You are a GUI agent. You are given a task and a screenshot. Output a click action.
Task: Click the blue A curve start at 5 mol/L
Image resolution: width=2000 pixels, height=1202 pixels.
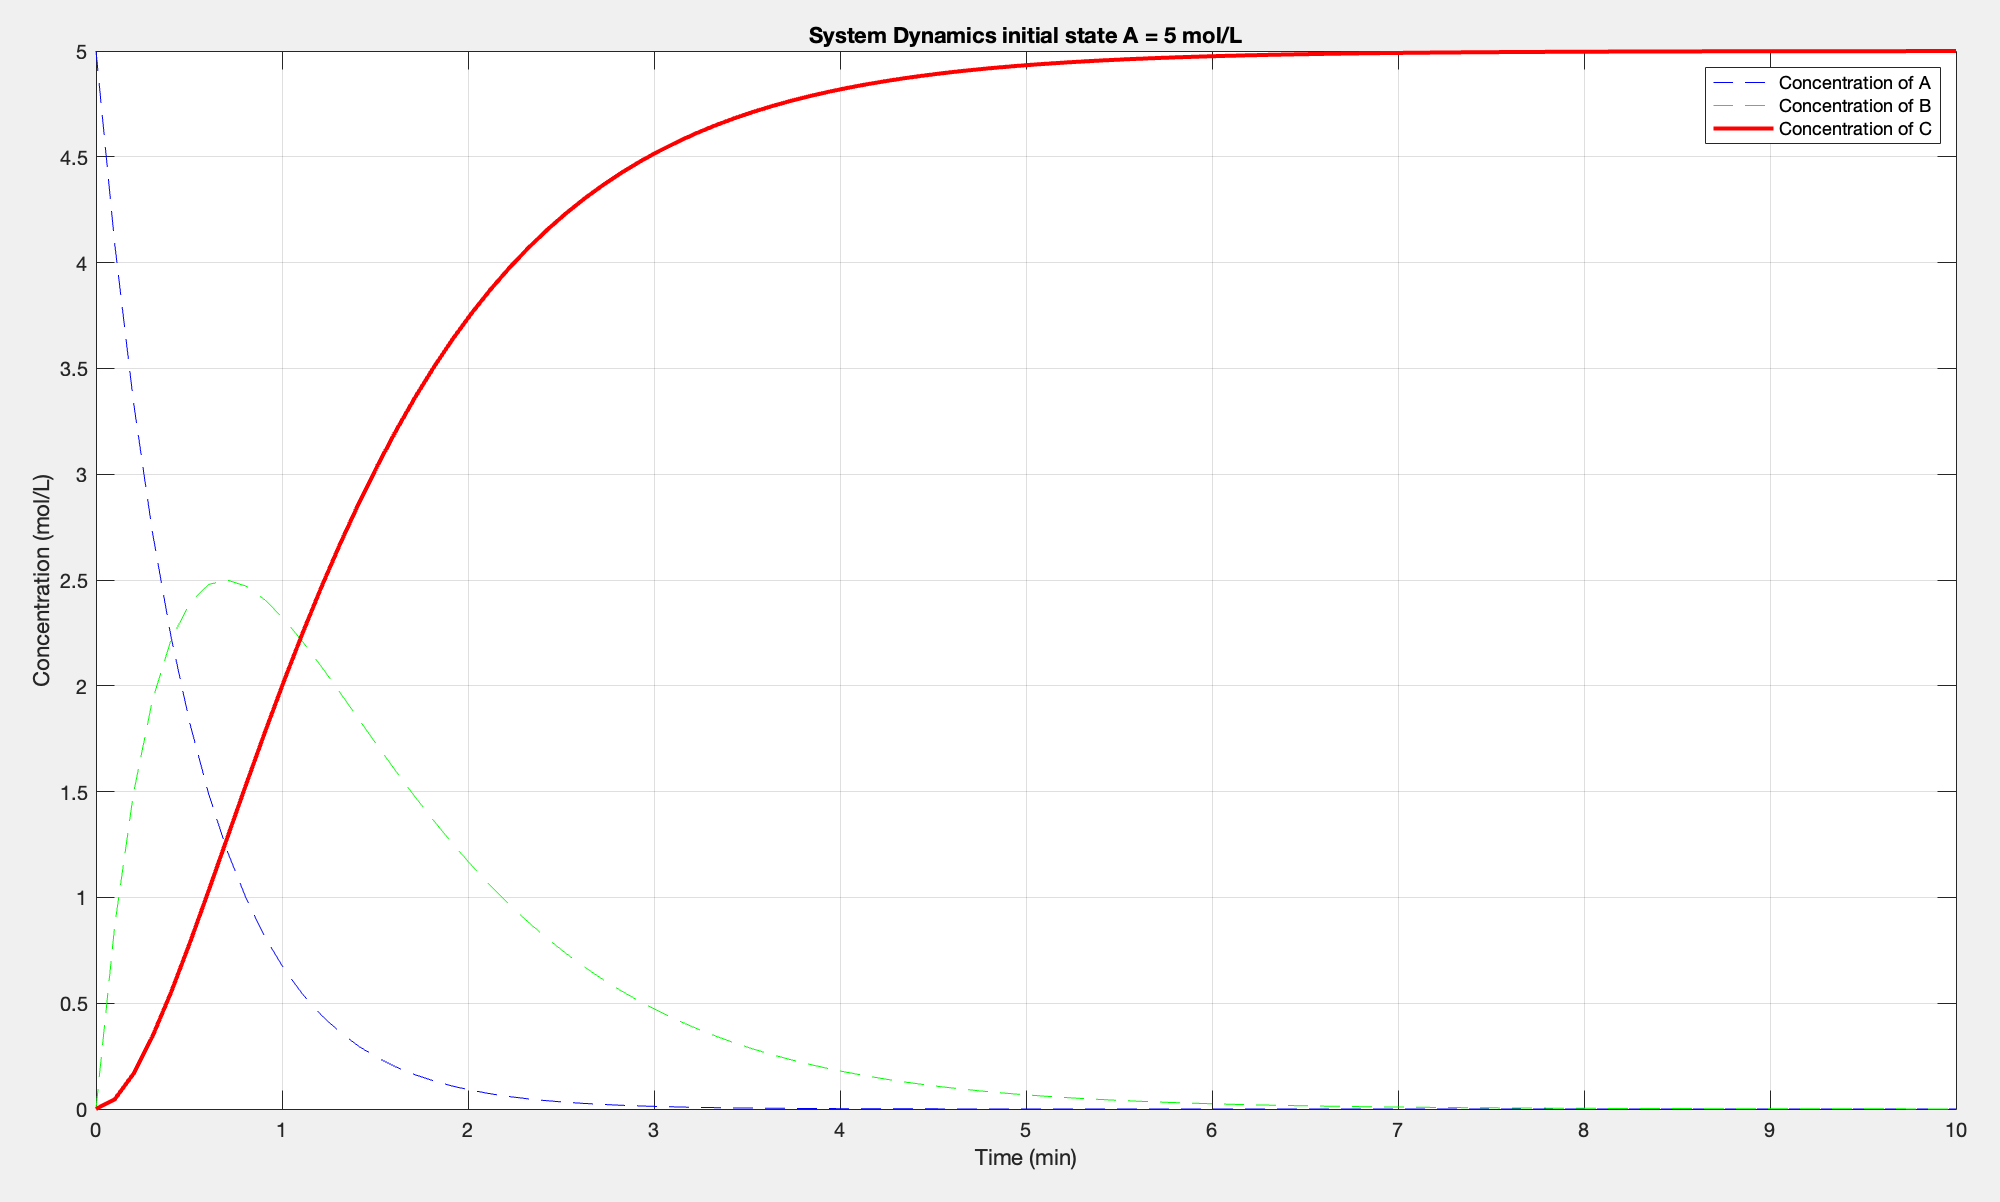coord(96,53)
